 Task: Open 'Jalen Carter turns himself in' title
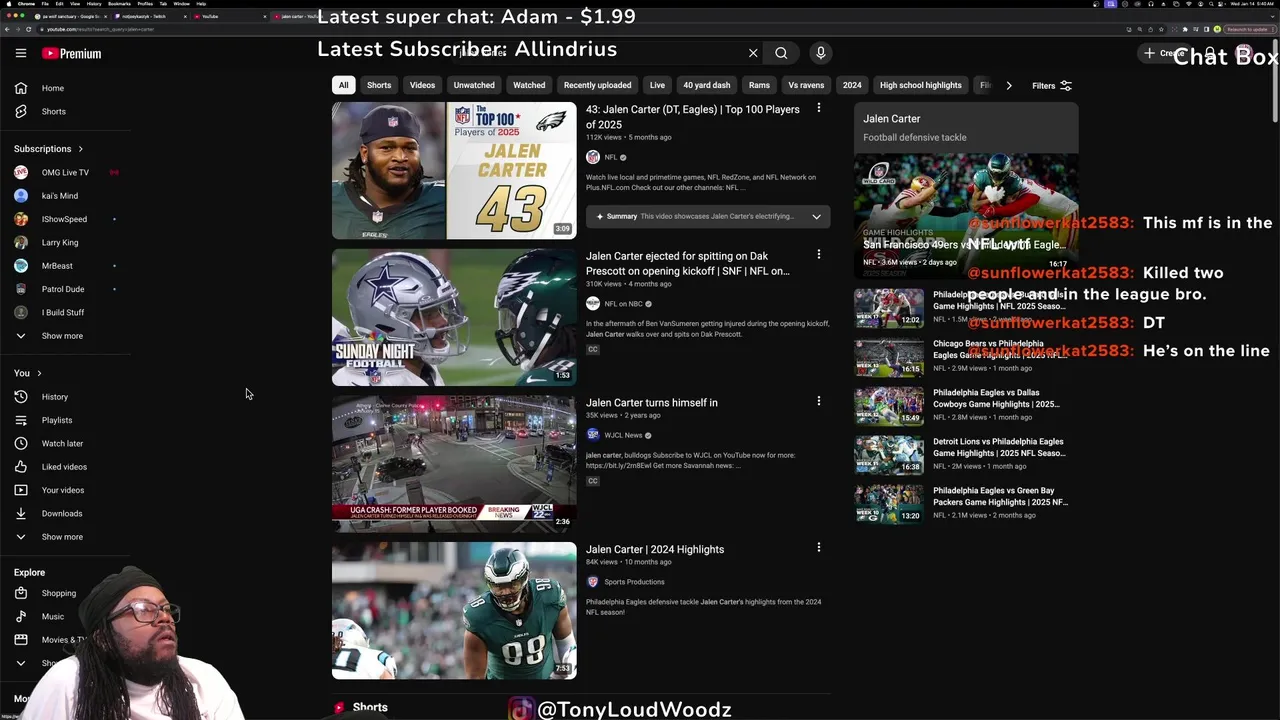tap(652, 403)
